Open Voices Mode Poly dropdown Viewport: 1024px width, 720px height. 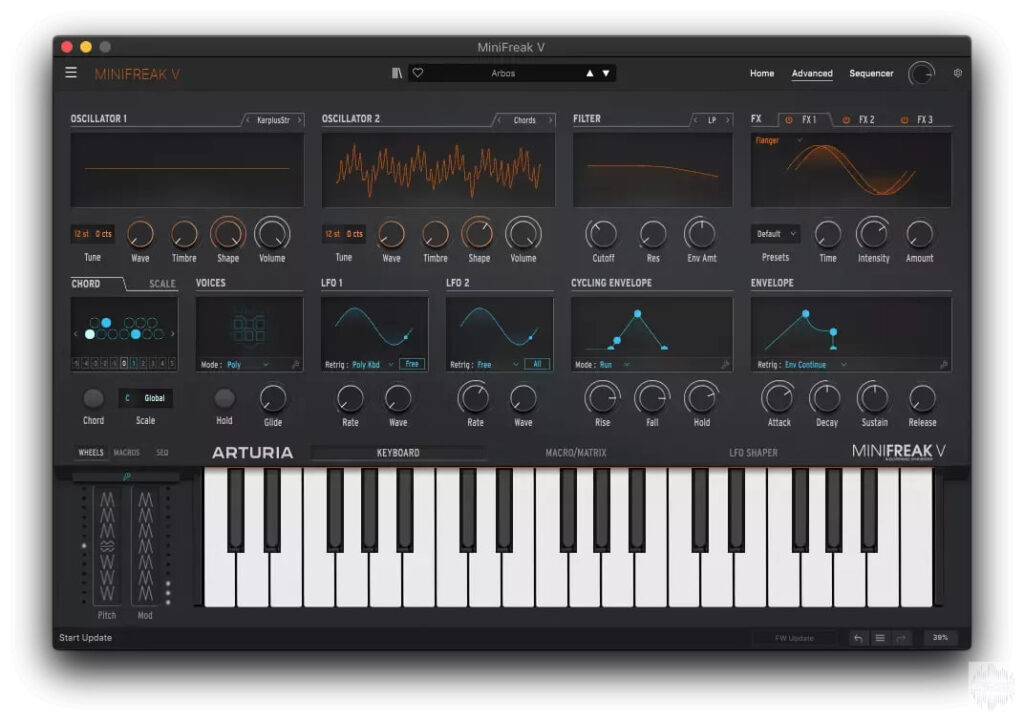248,365
